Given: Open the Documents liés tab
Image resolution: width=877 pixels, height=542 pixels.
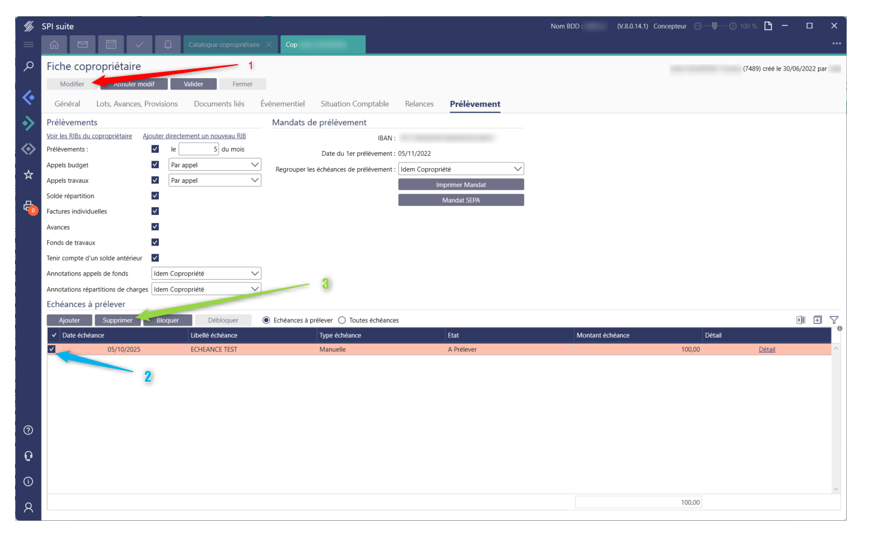Looking at the screenshot, I should point(219,104).
